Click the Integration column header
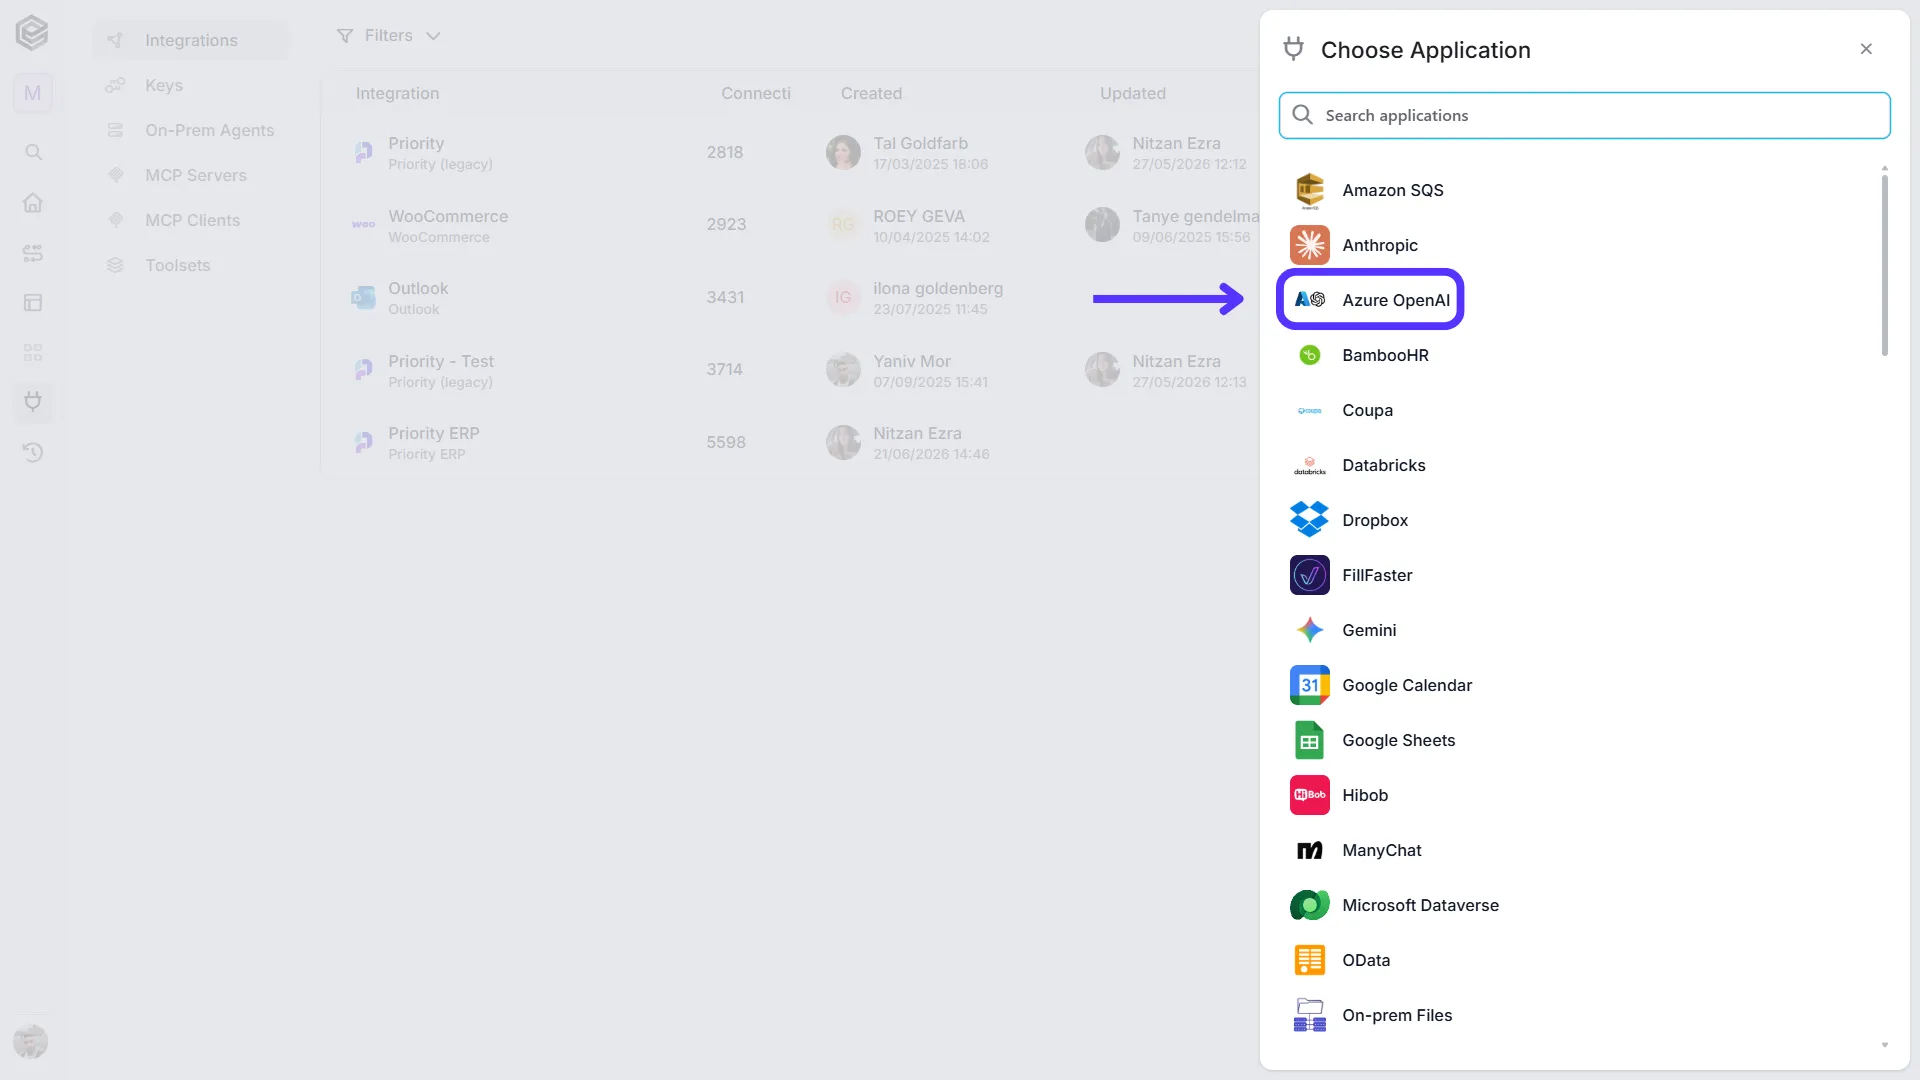The image size is (1920, 1080). [397, 93]
